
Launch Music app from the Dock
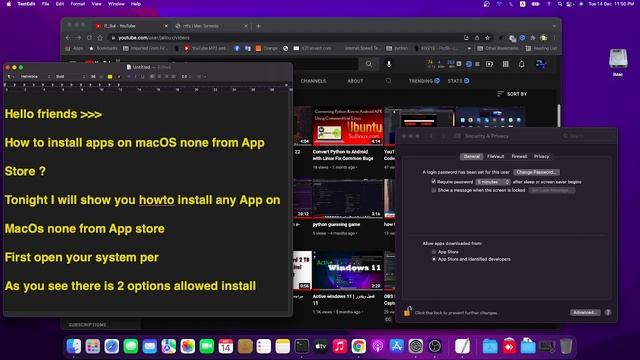click(x=340, y=347)
